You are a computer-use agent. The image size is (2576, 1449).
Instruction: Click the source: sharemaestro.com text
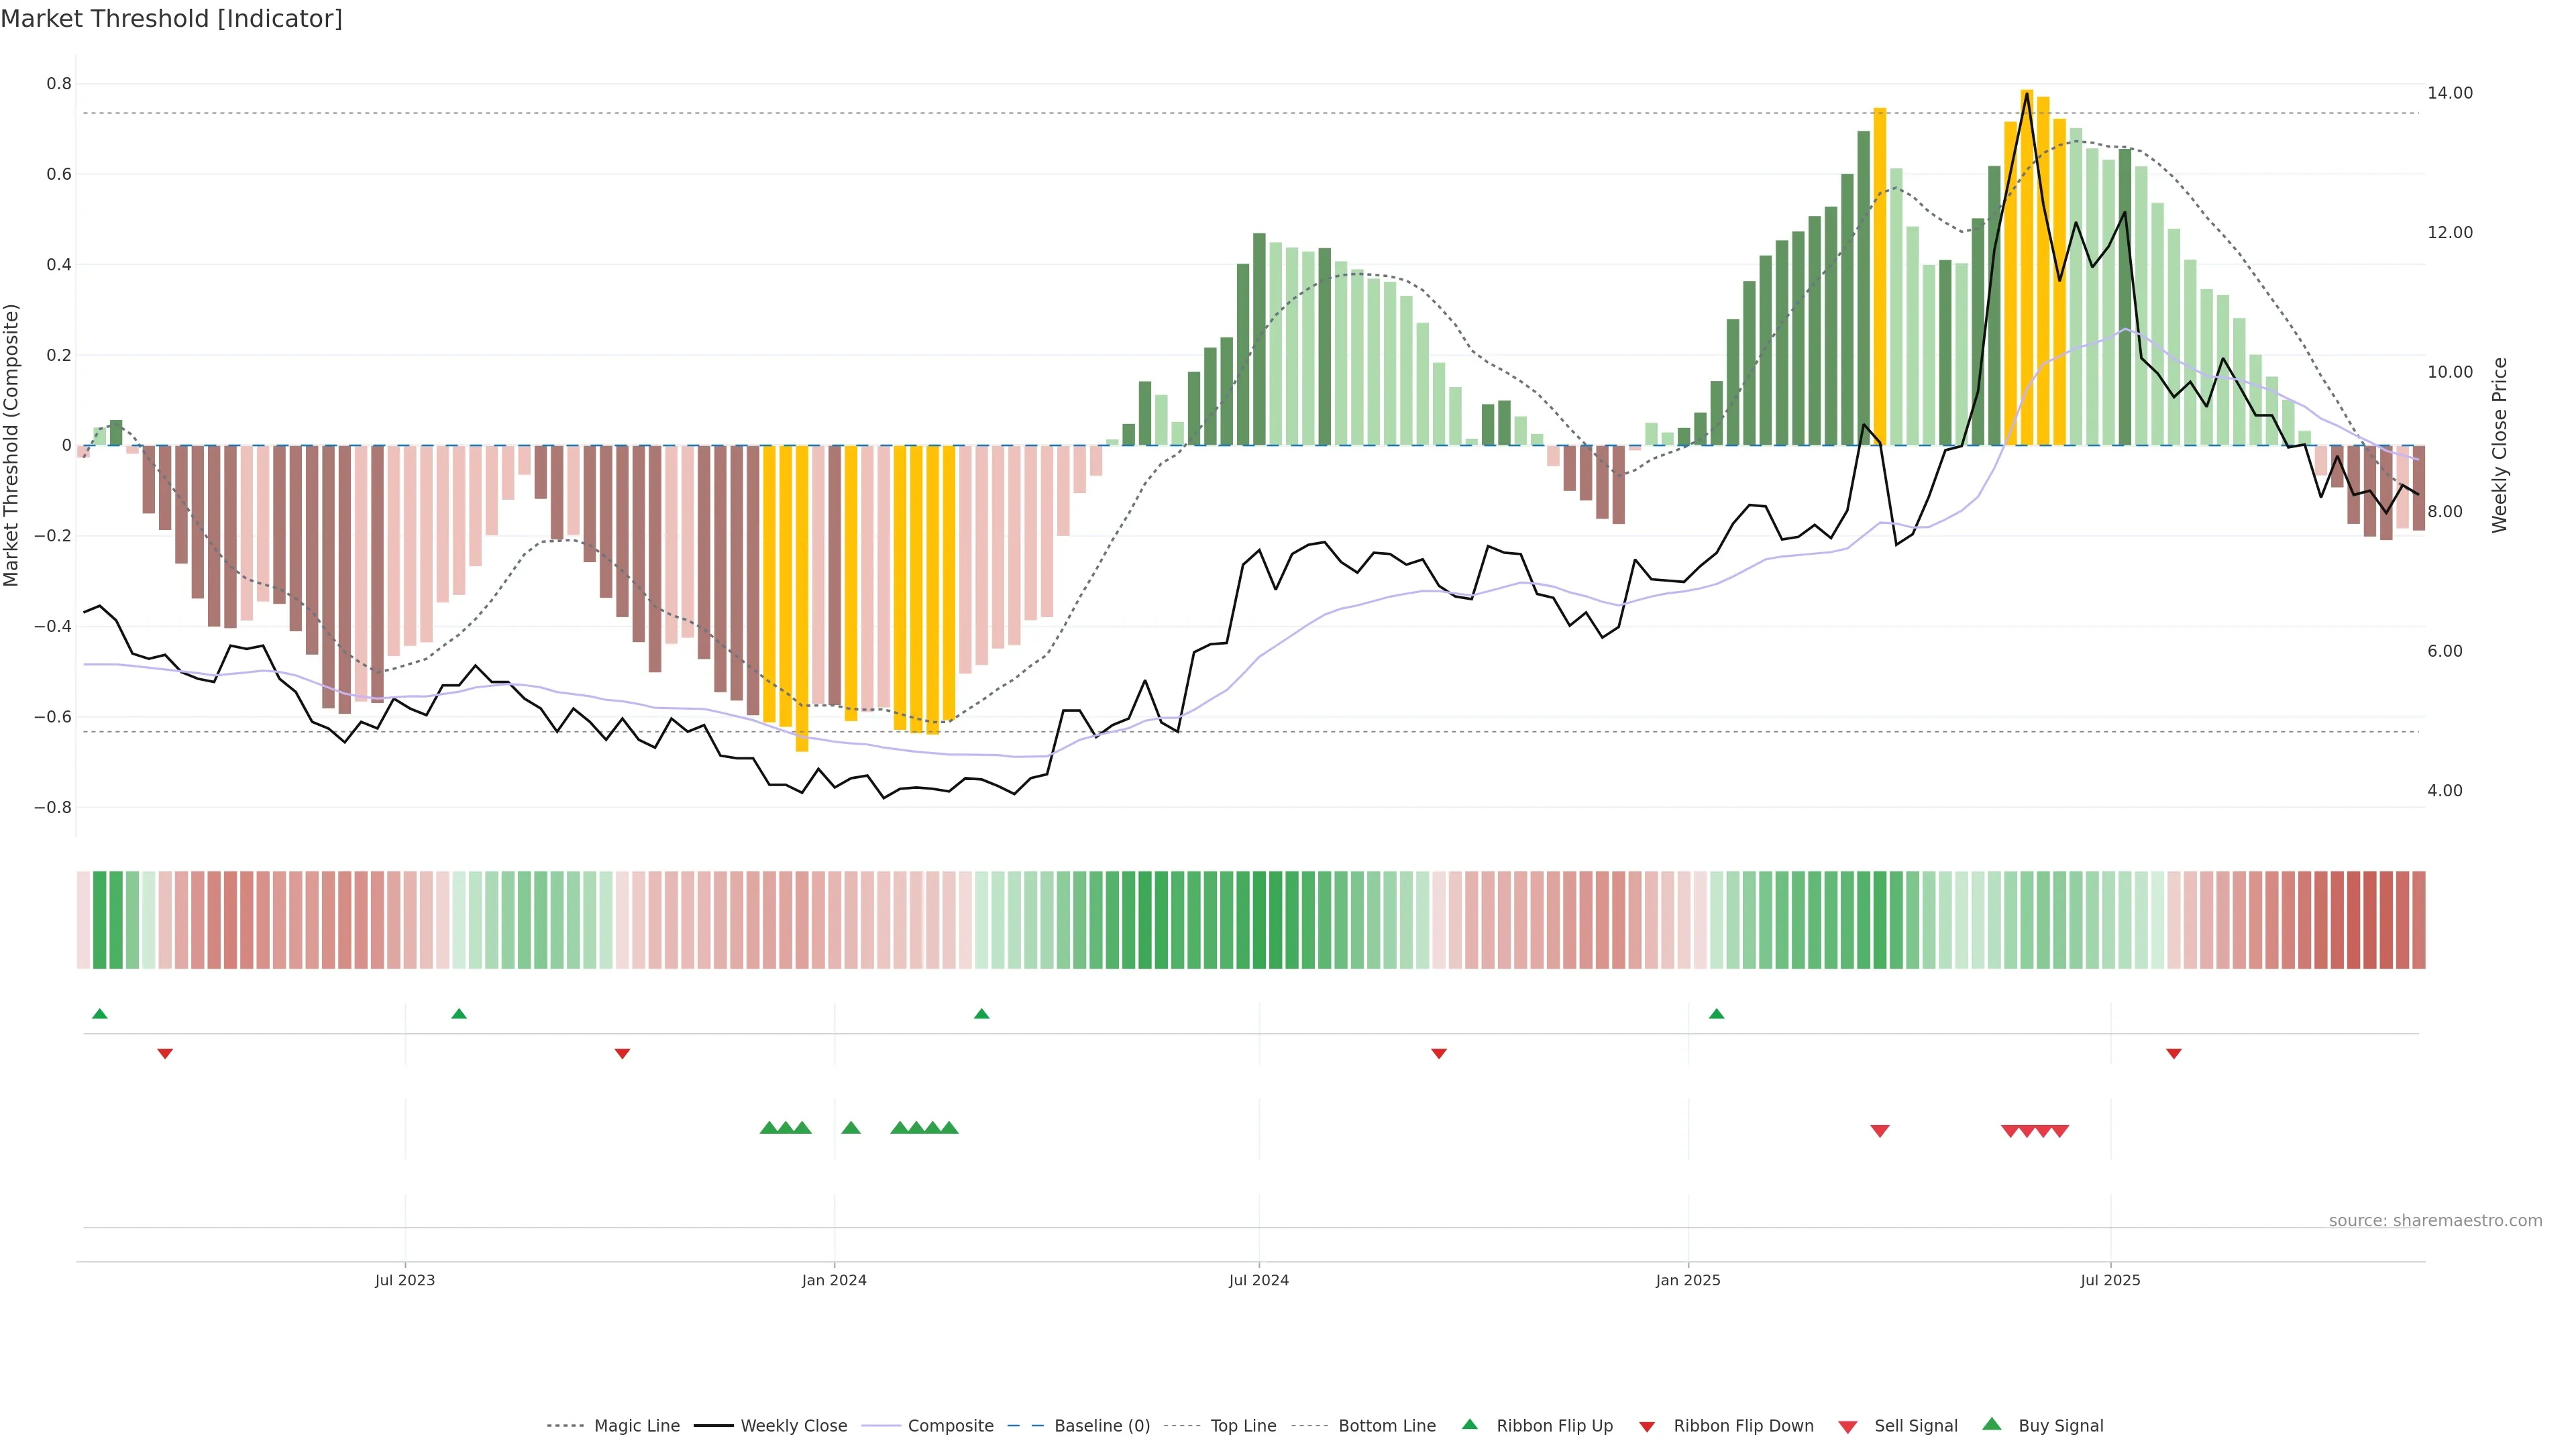pyautogui.click(x=2435, y=1221)
